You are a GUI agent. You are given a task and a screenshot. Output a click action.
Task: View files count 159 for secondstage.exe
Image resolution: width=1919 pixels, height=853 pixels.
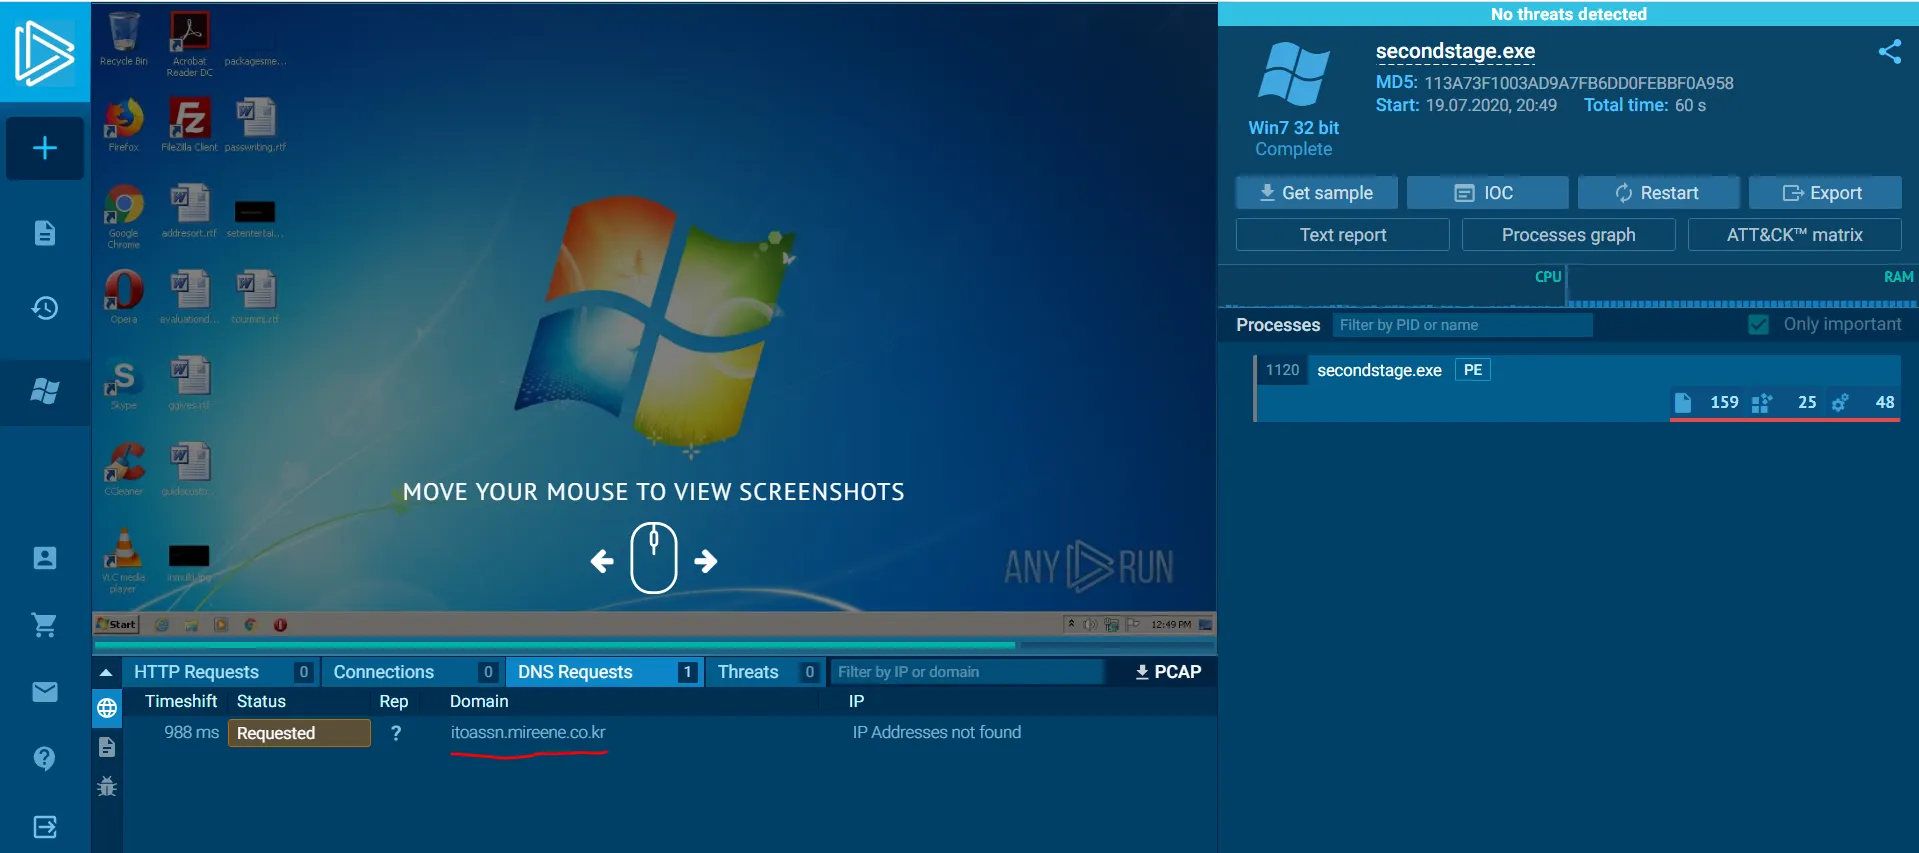[1707, 402]
